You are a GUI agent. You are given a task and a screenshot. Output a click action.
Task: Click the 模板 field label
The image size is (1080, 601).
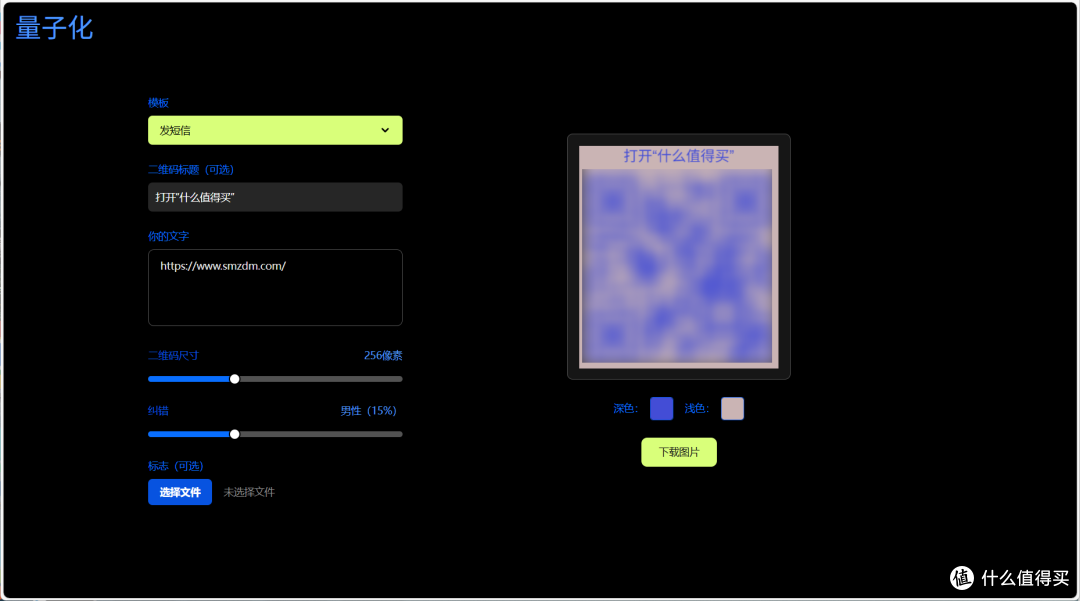tap(158, 103)
